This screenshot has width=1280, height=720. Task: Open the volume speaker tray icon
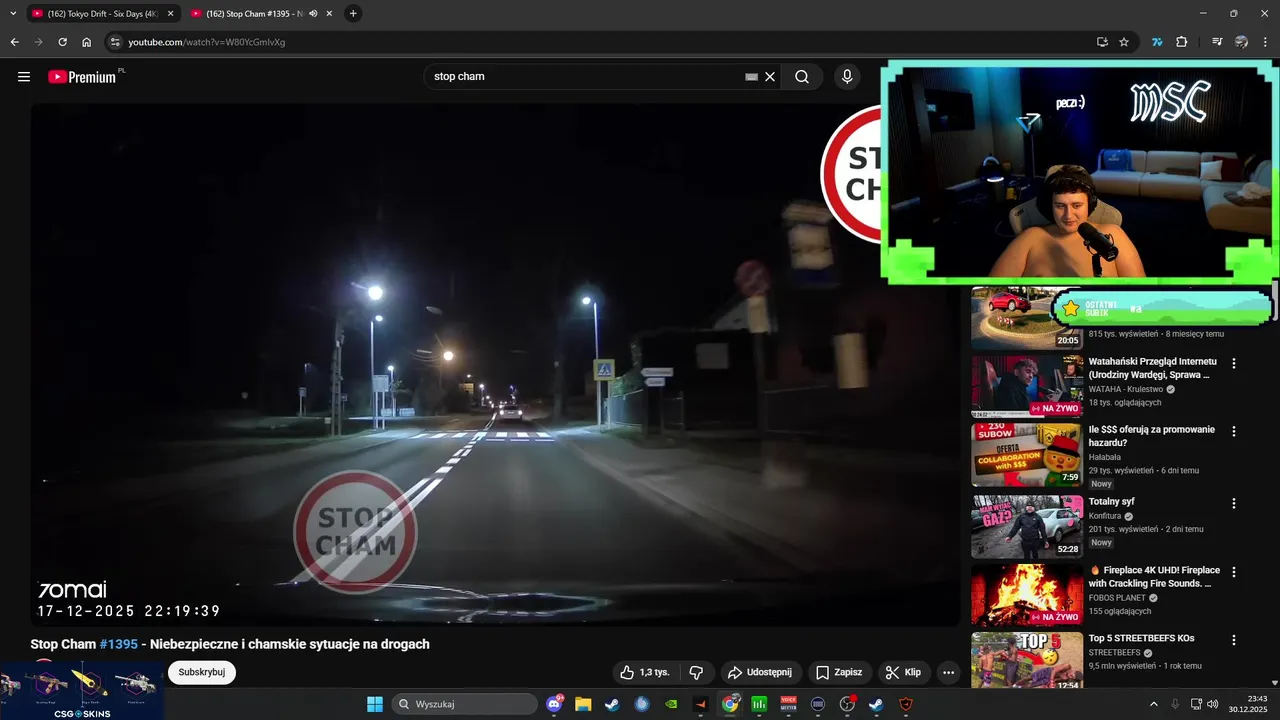click(1213, 704)
